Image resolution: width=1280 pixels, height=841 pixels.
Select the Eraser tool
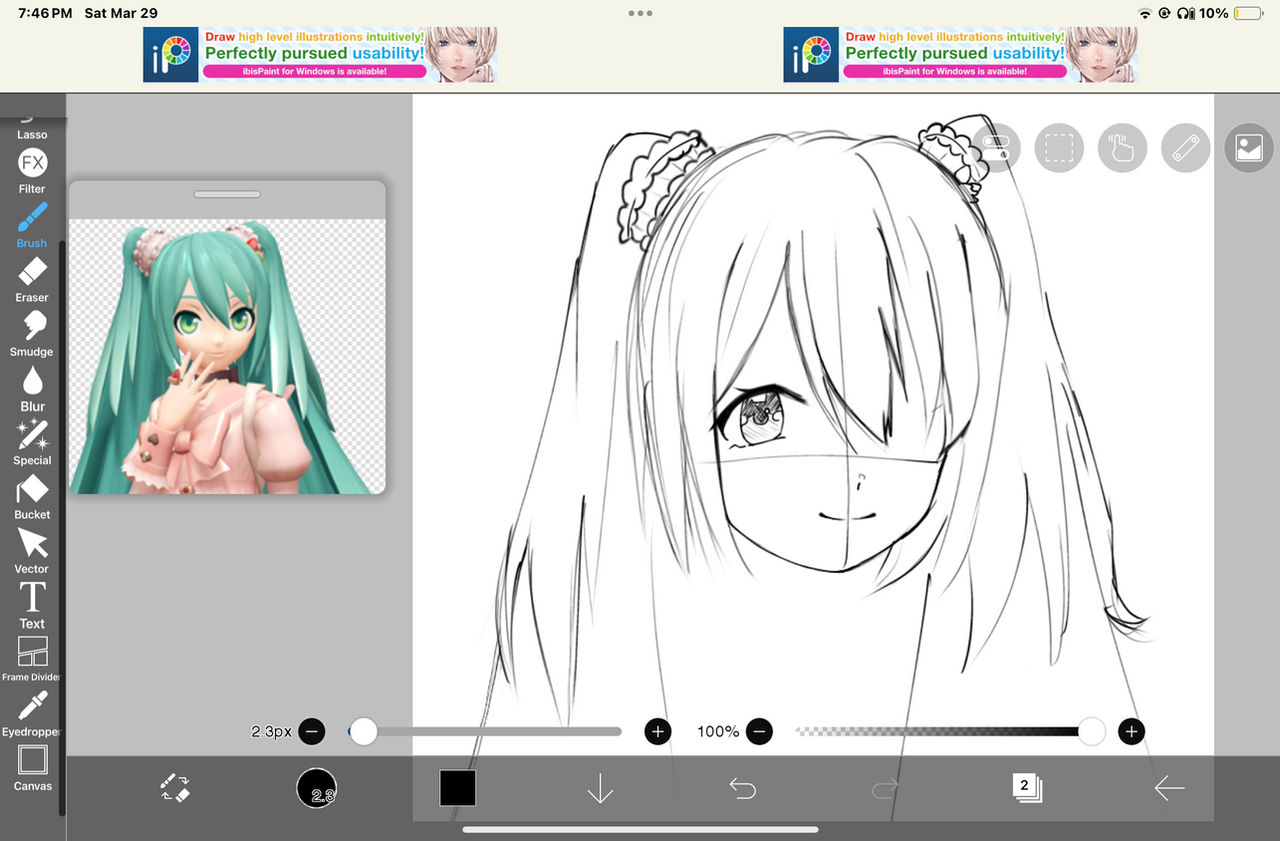click(x=32, y=279)
